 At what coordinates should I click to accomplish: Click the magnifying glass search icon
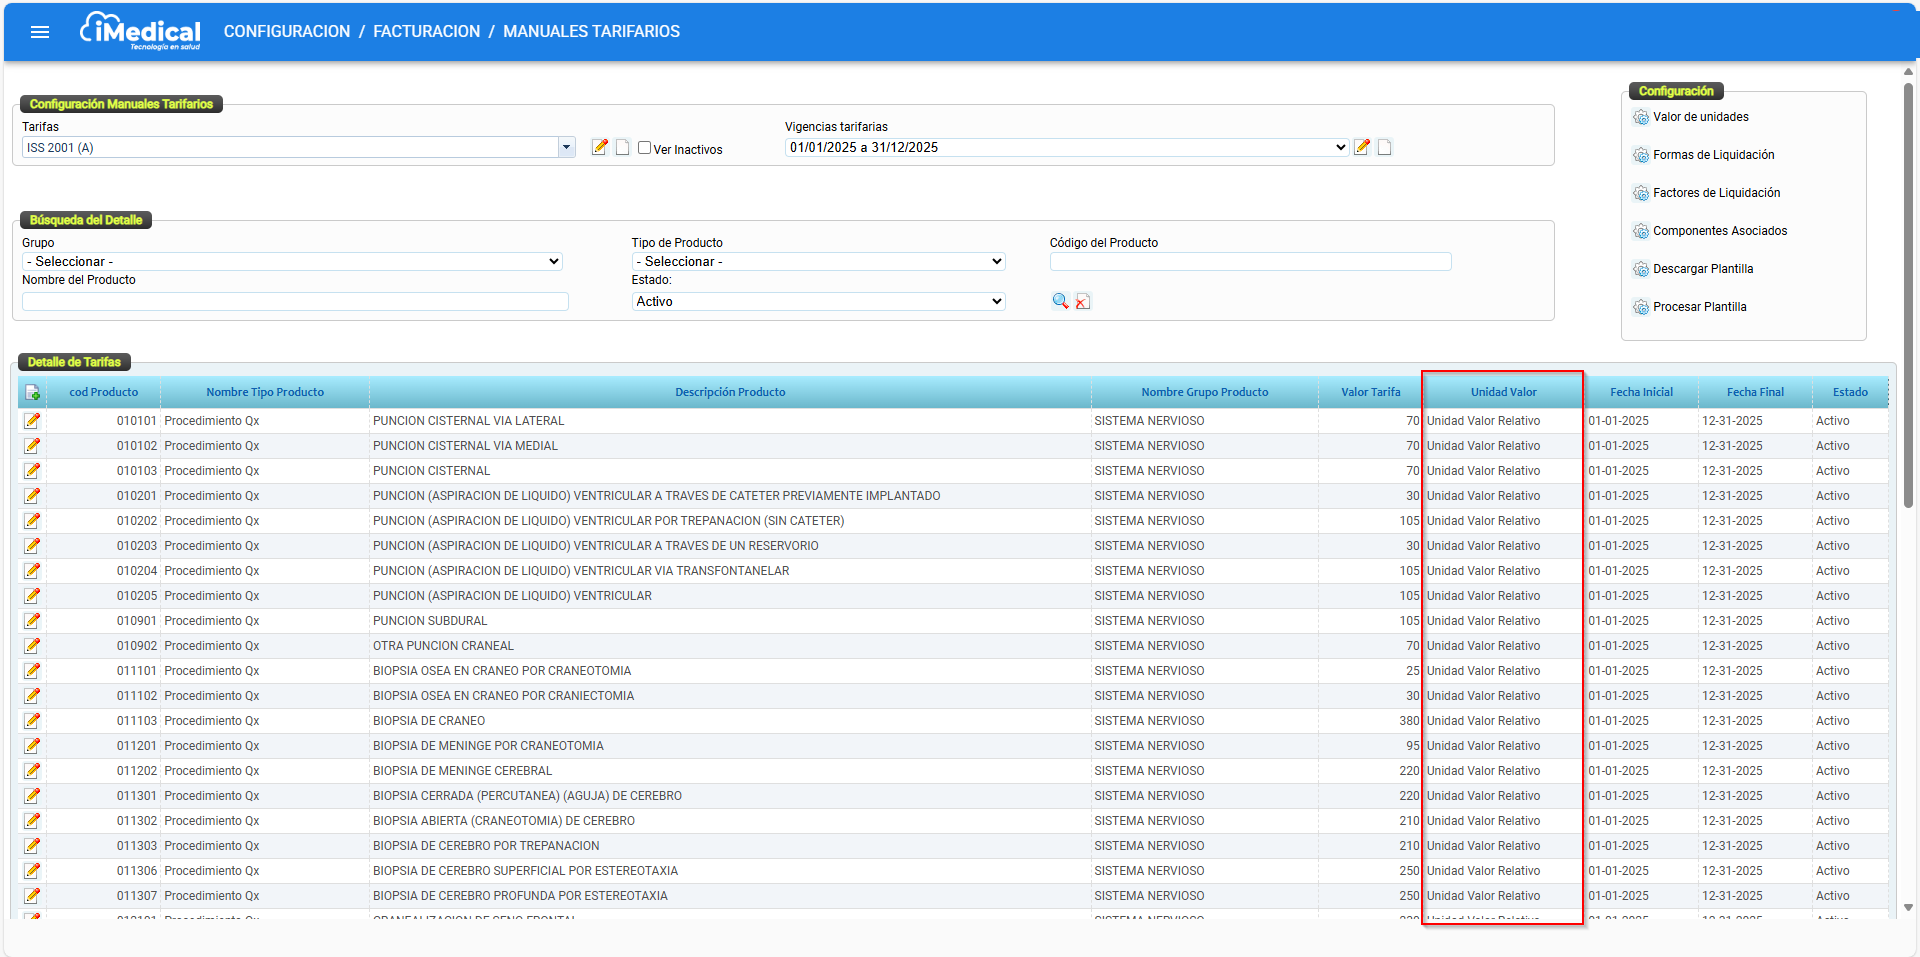click(x=1060, y=301)
